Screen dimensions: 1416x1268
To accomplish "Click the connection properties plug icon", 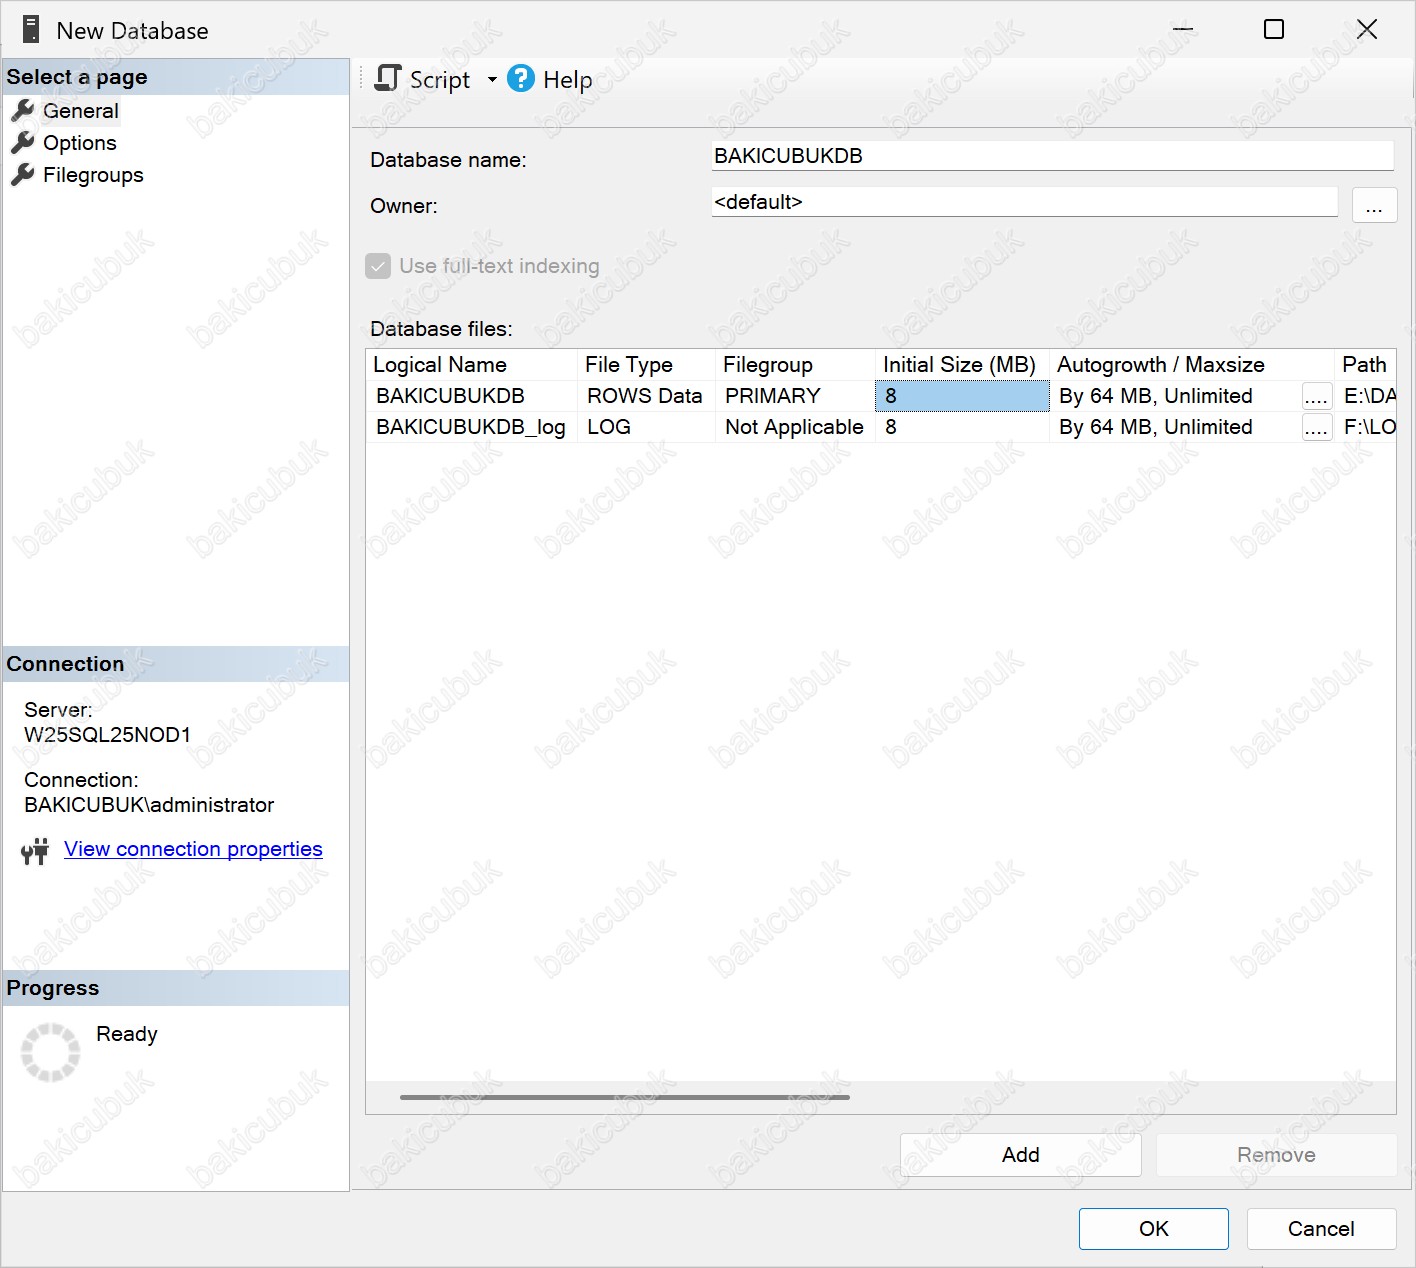I will pyautogui.click(x=35, y=851).
